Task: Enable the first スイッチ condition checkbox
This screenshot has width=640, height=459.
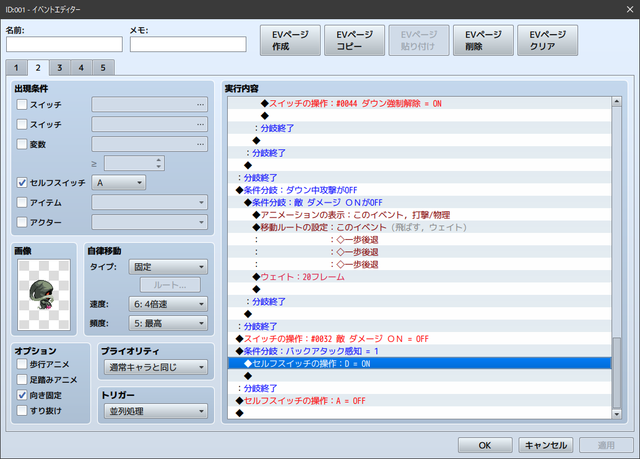Action: [22, 104]
